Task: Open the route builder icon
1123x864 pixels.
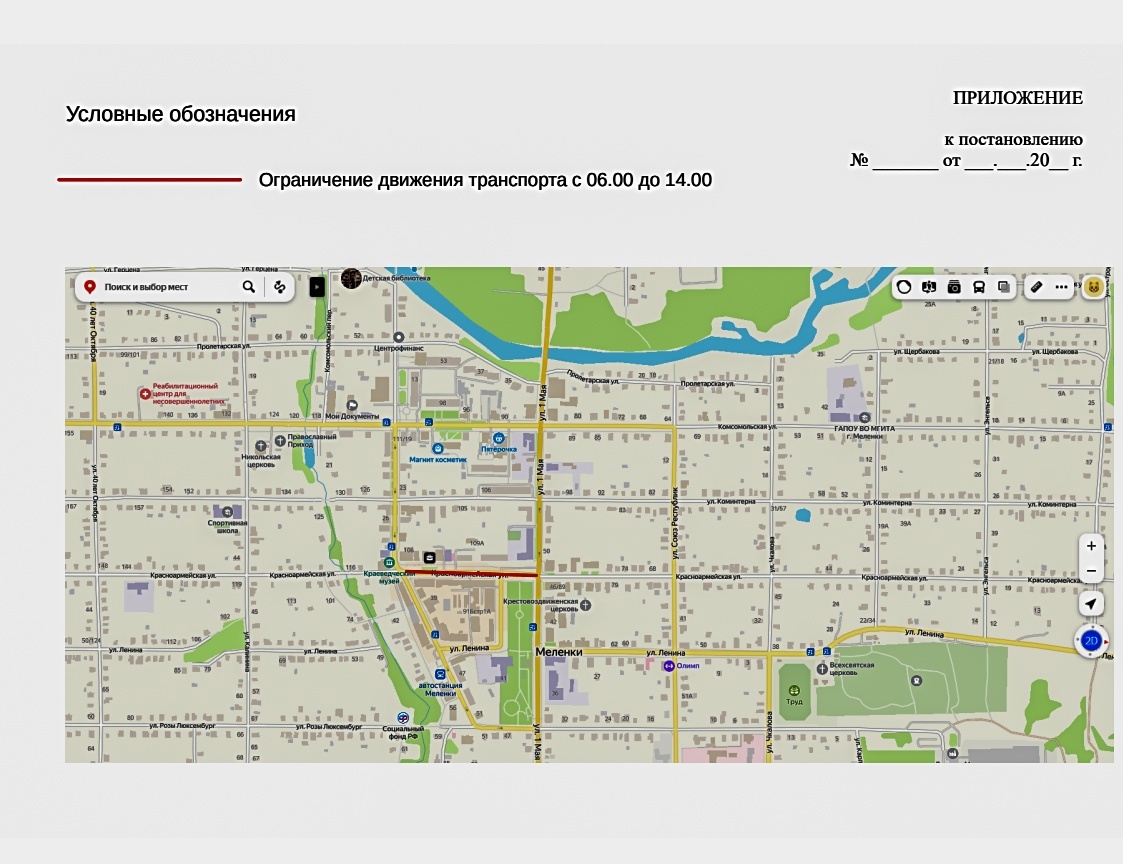Action: coord(280,287)
